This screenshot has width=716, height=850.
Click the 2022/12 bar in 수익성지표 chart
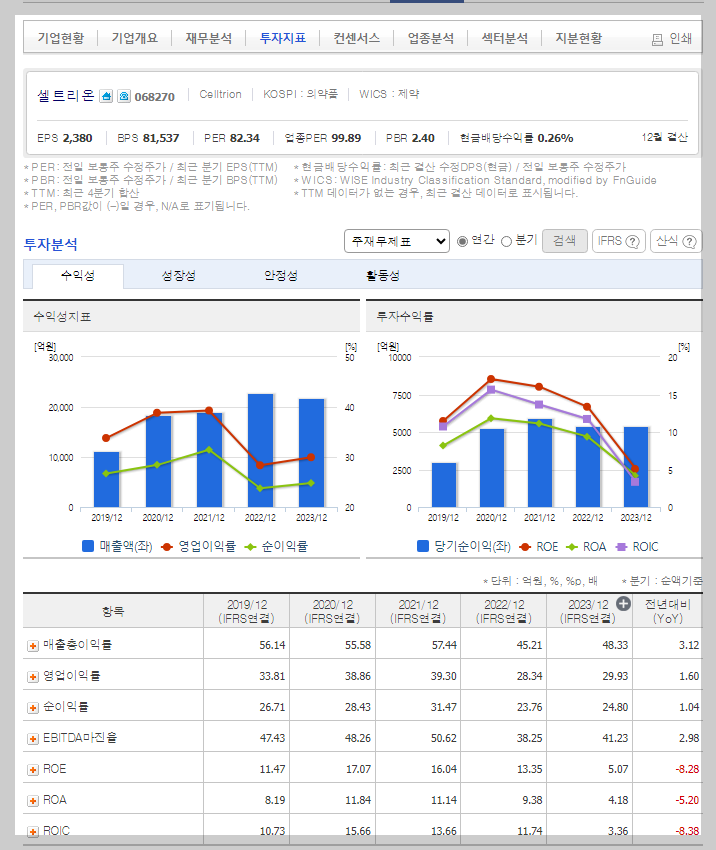(260, 450)
